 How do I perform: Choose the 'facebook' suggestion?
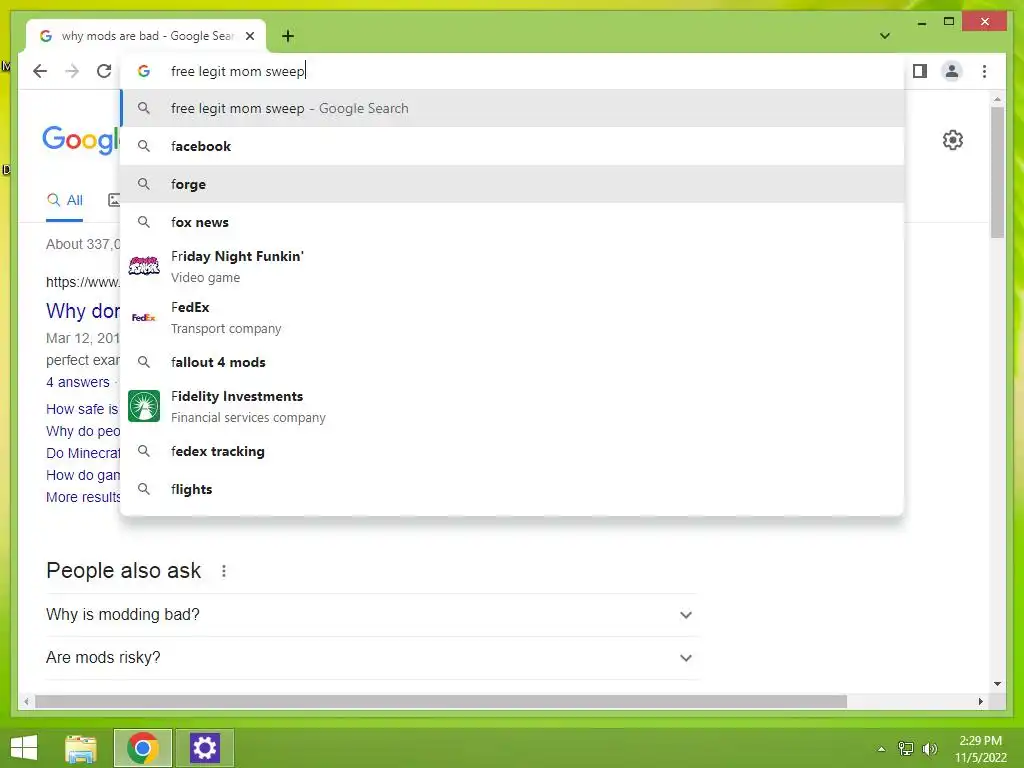tap(513, 146)
